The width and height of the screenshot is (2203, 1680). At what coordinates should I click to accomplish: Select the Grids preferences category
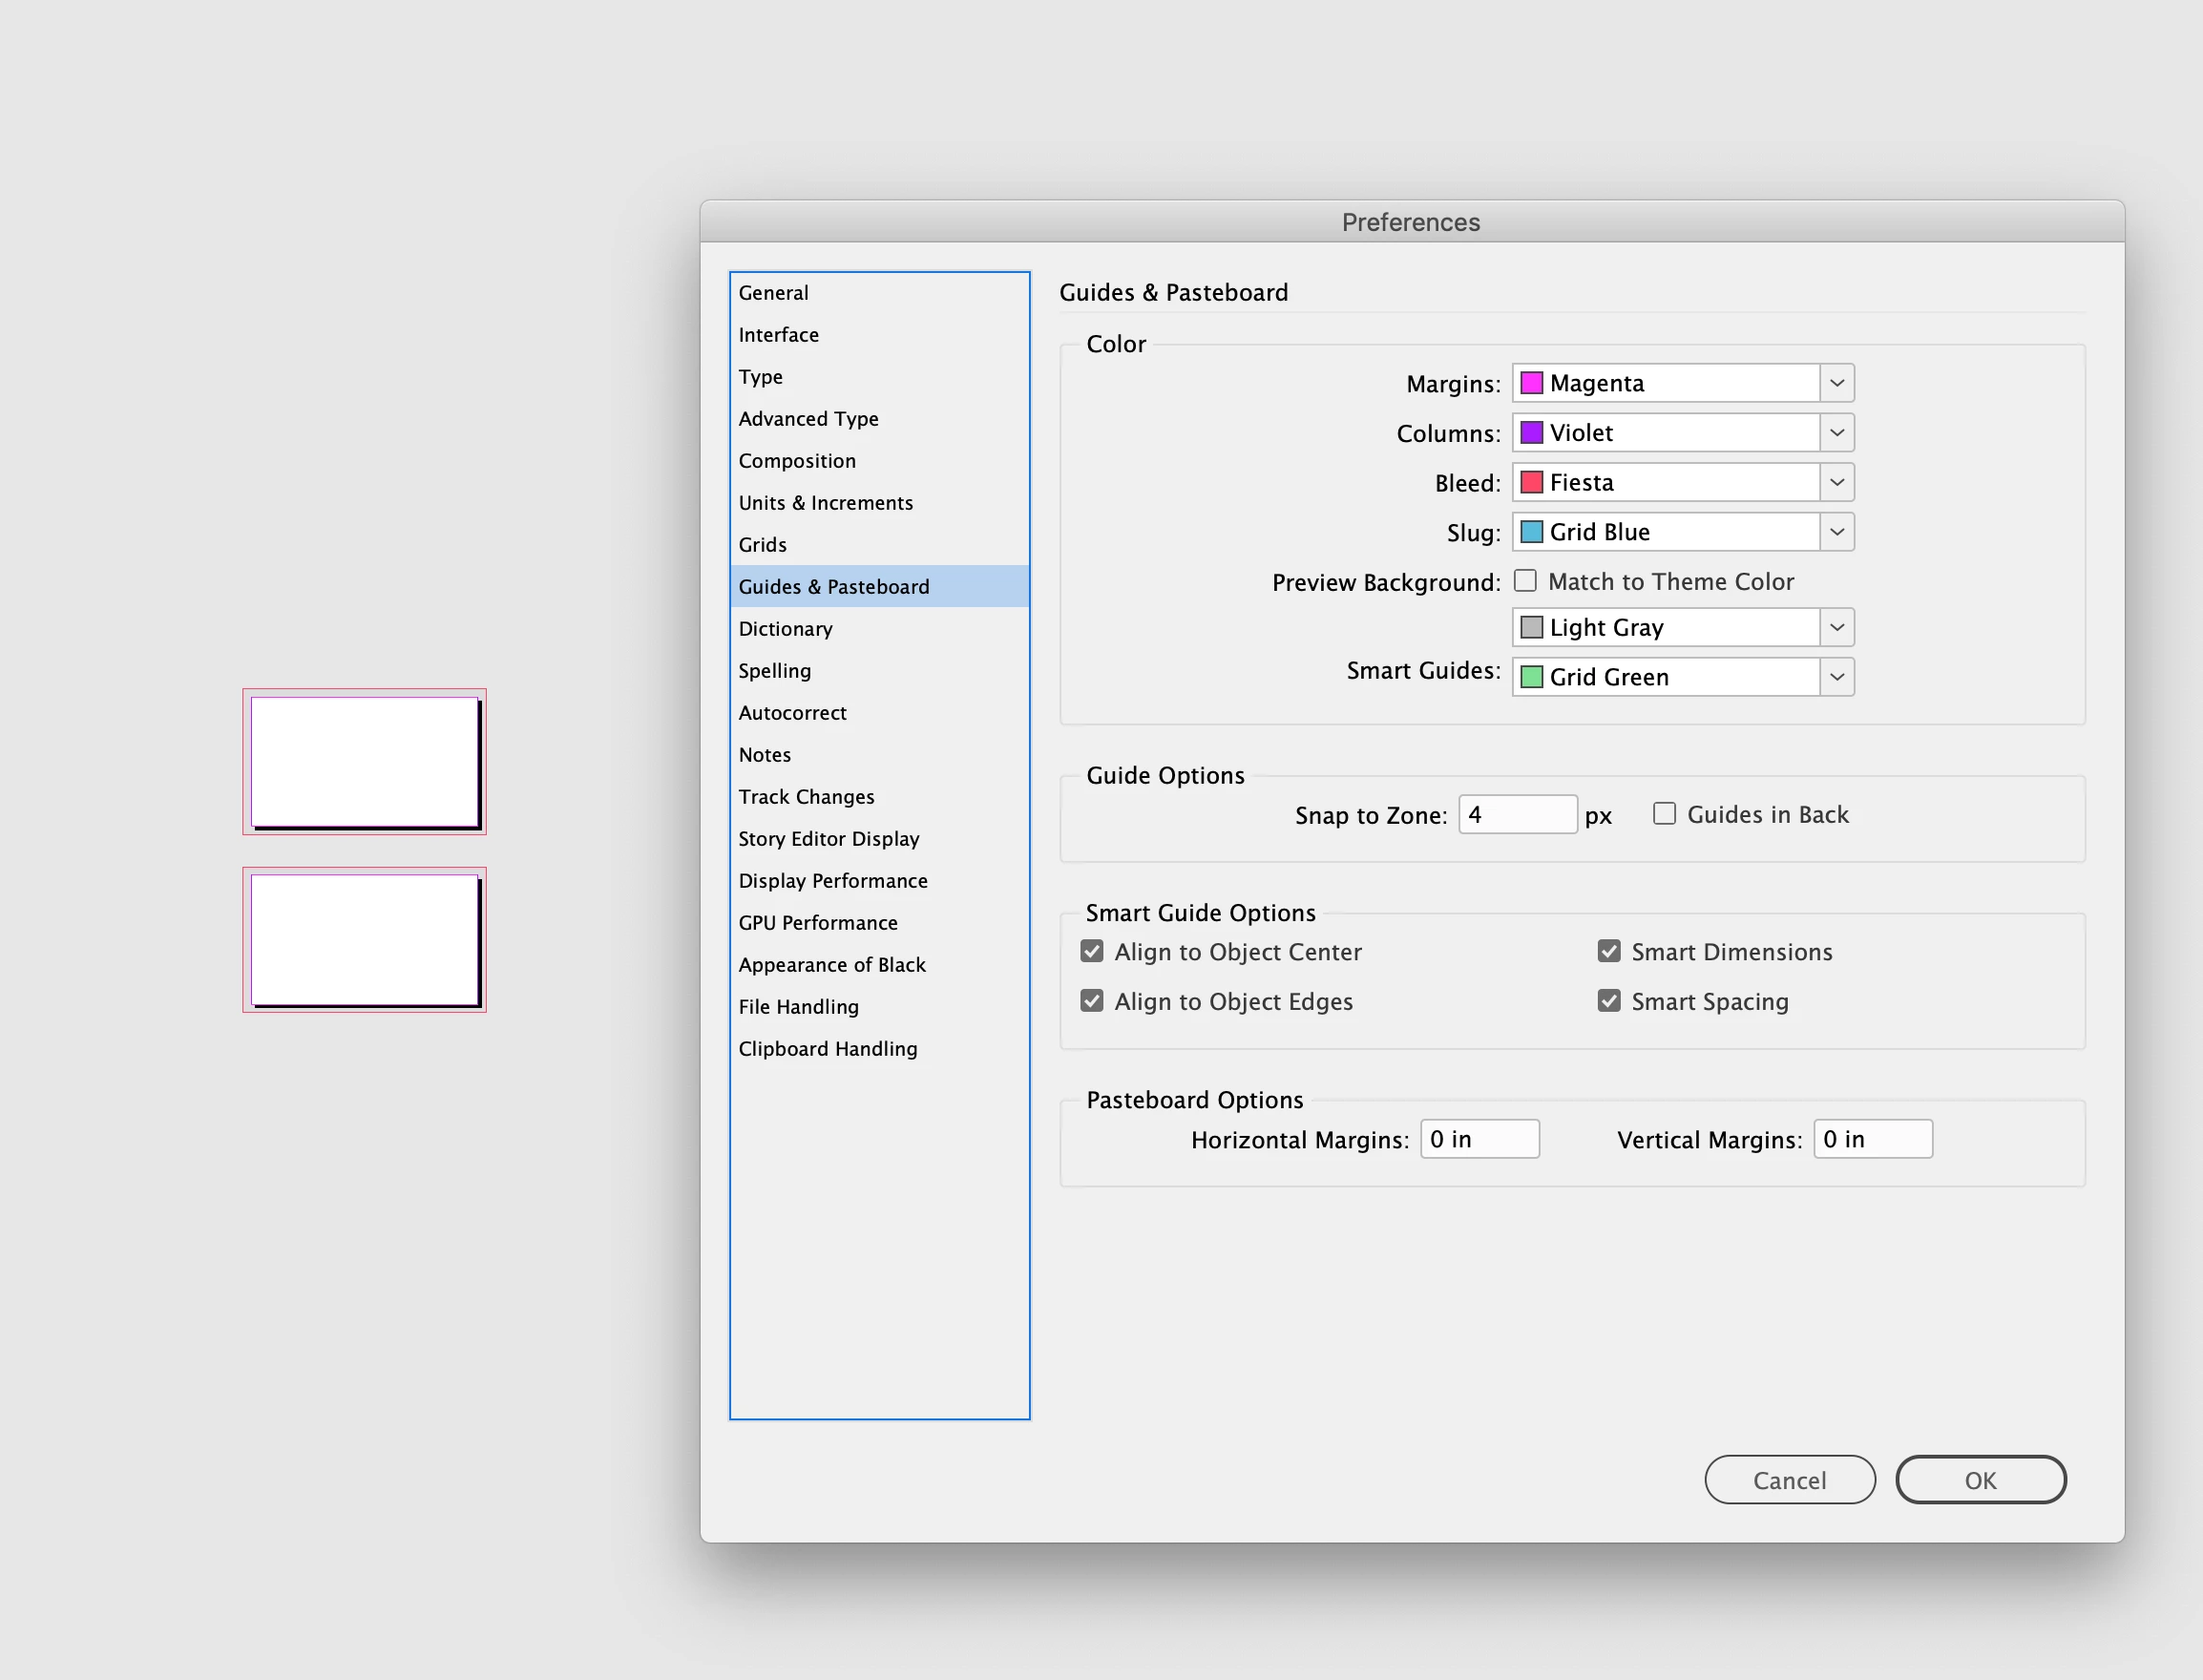click(x=763, y=545)
